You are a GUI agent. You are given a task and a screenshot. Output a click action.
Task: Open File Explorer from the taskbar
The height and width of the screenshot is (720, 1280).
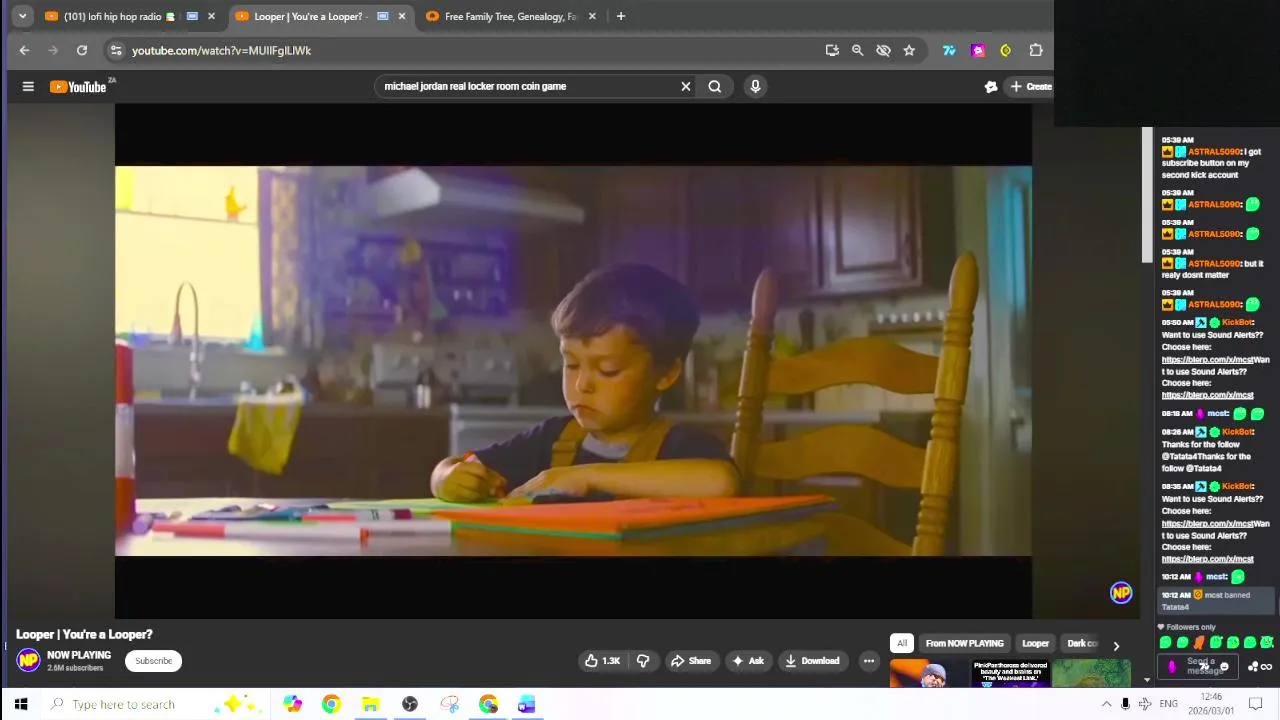coord(370,704)
